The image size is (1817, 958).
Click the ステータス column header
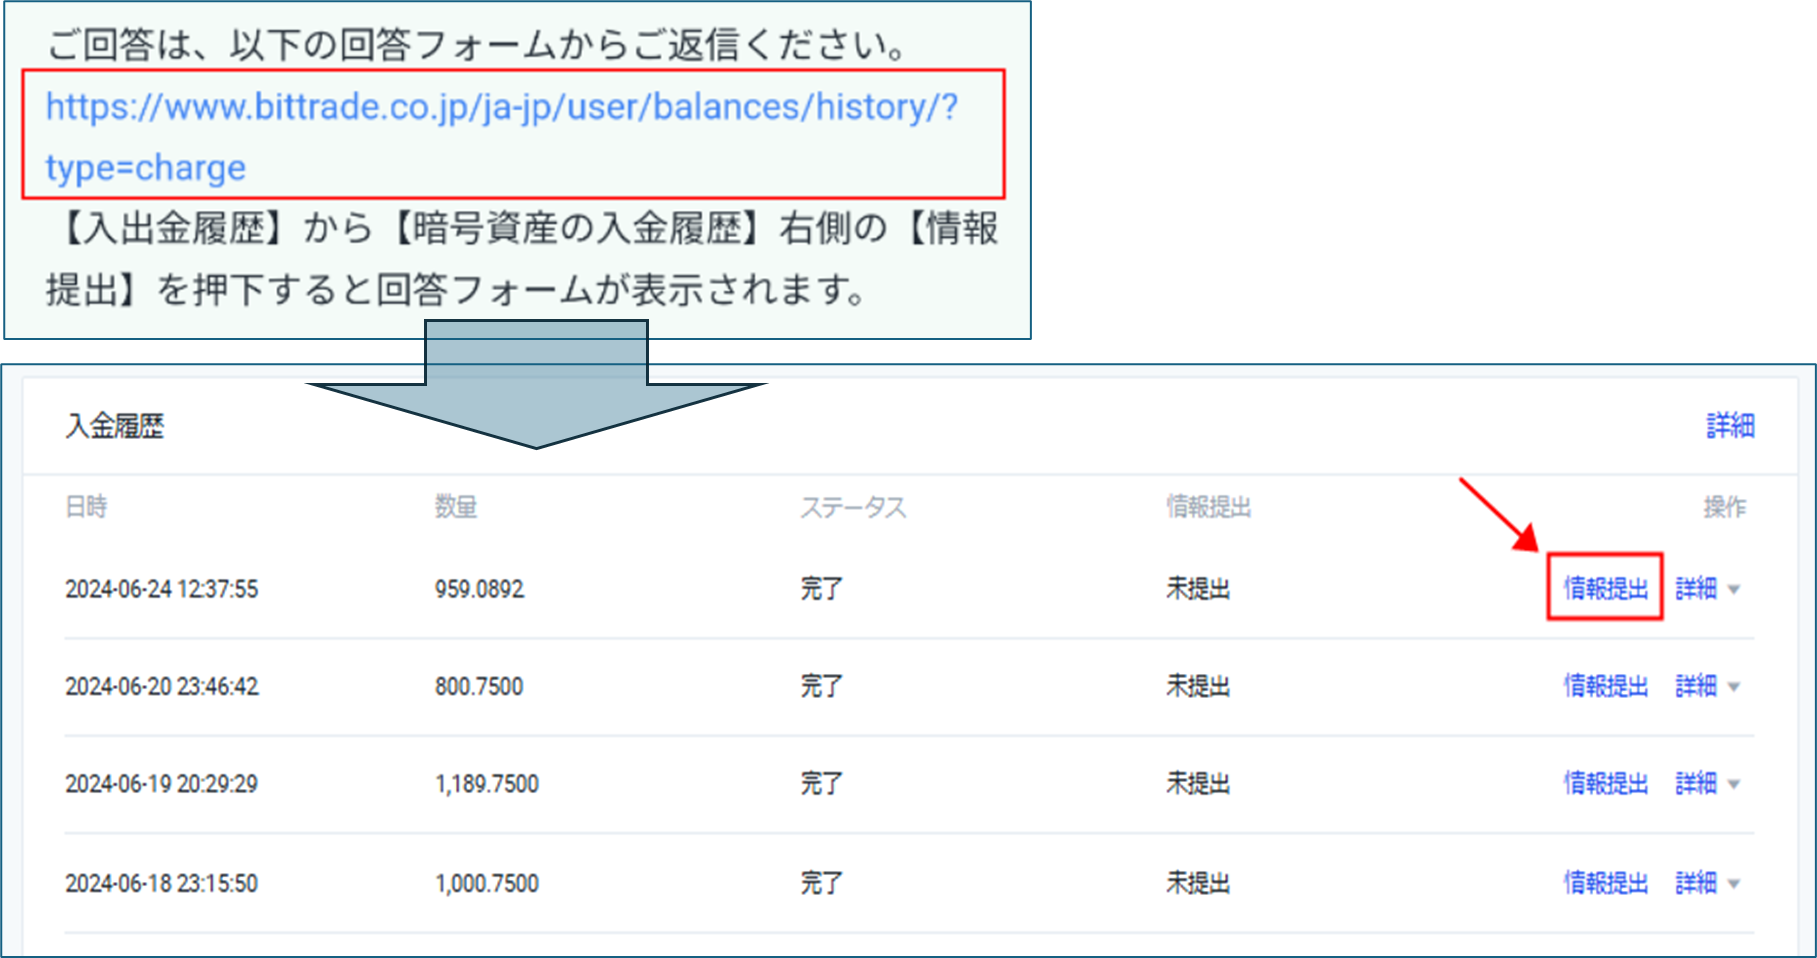[853, 508]
